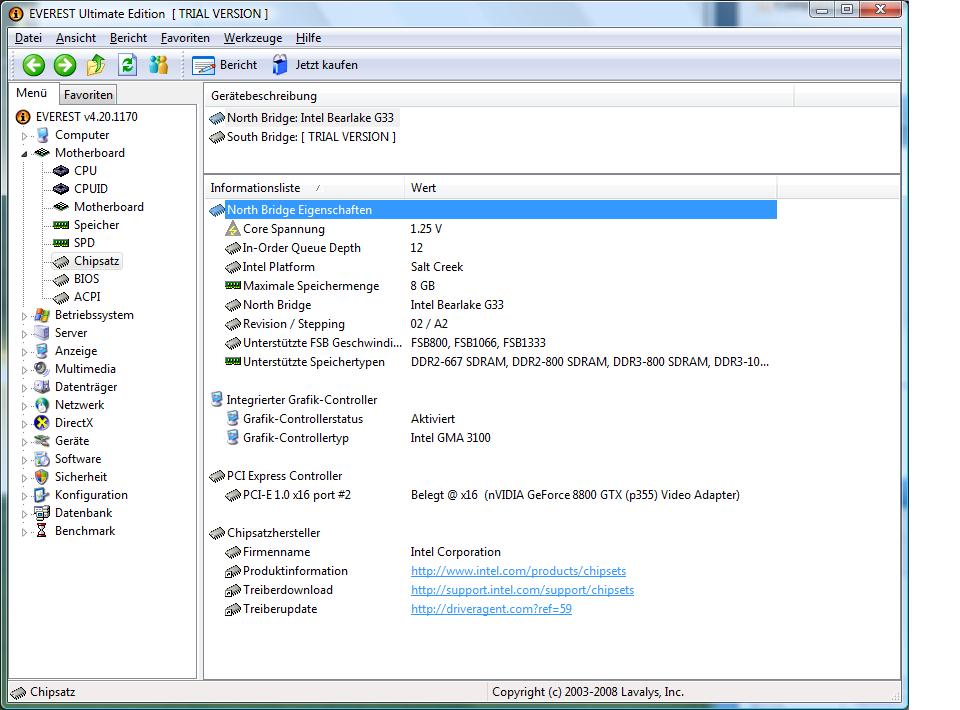Image resolution: width=960 pixels, height=710 pixels.
Task: Select the North Bridge Eigenschaften row
Action: click(x=492, y=210)
